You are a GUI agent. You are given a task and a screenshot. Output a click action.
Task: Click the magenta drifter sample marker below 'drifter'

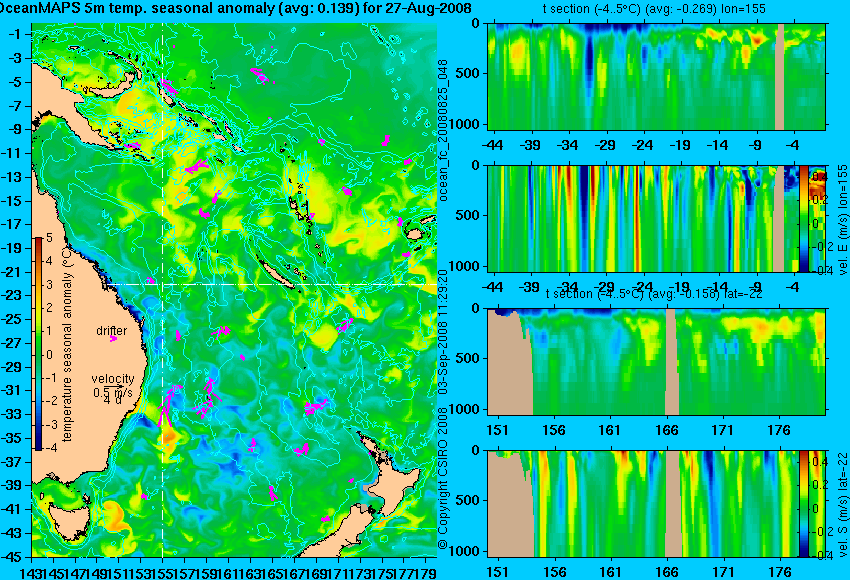click(113, 339)
